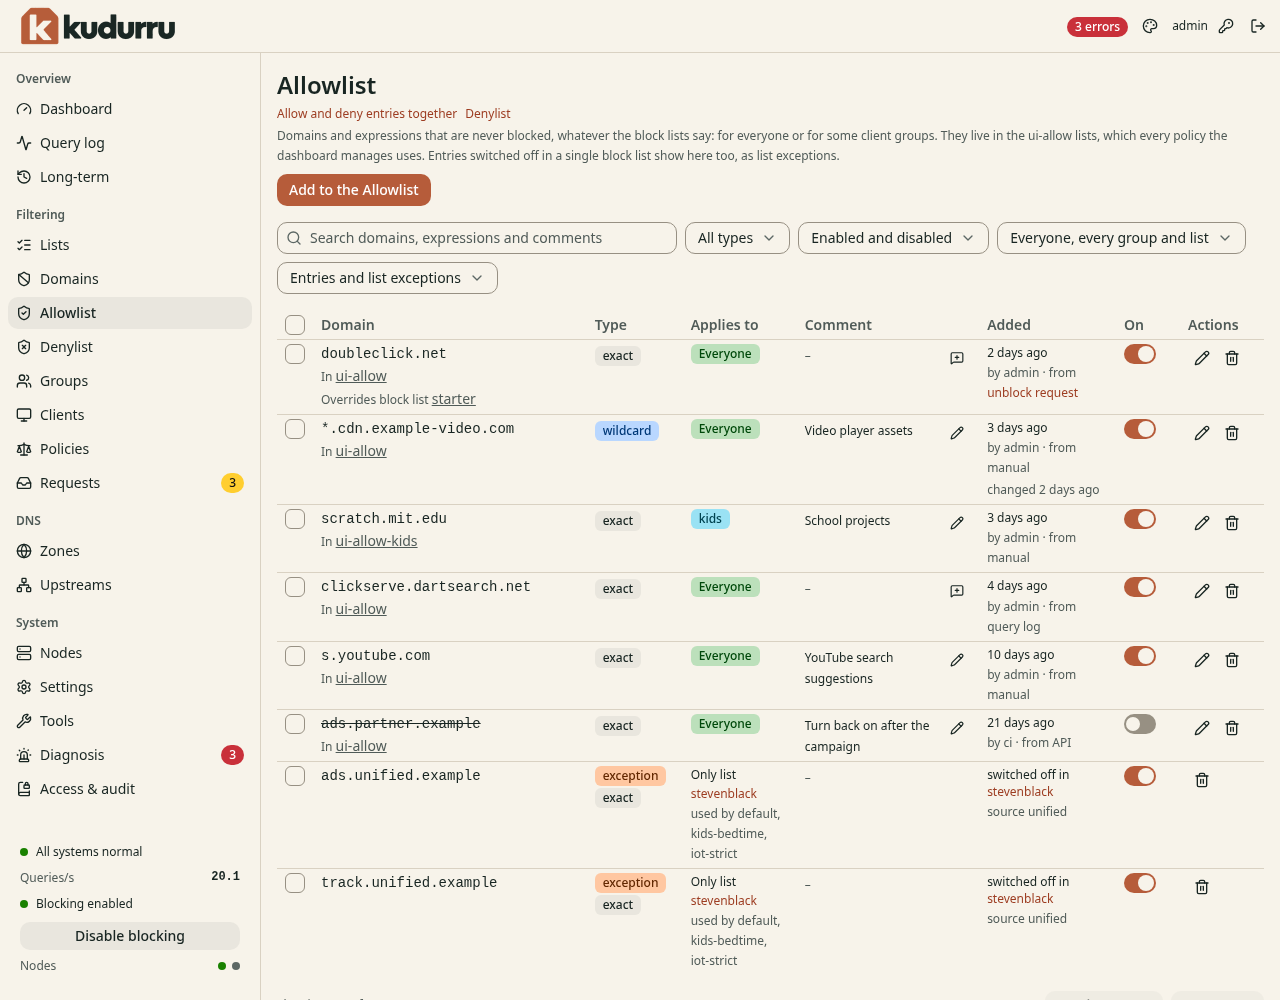This screenshot has width=1280, height=1000.
Task: Edit the Video player assets comment
Action: point(957,433)
